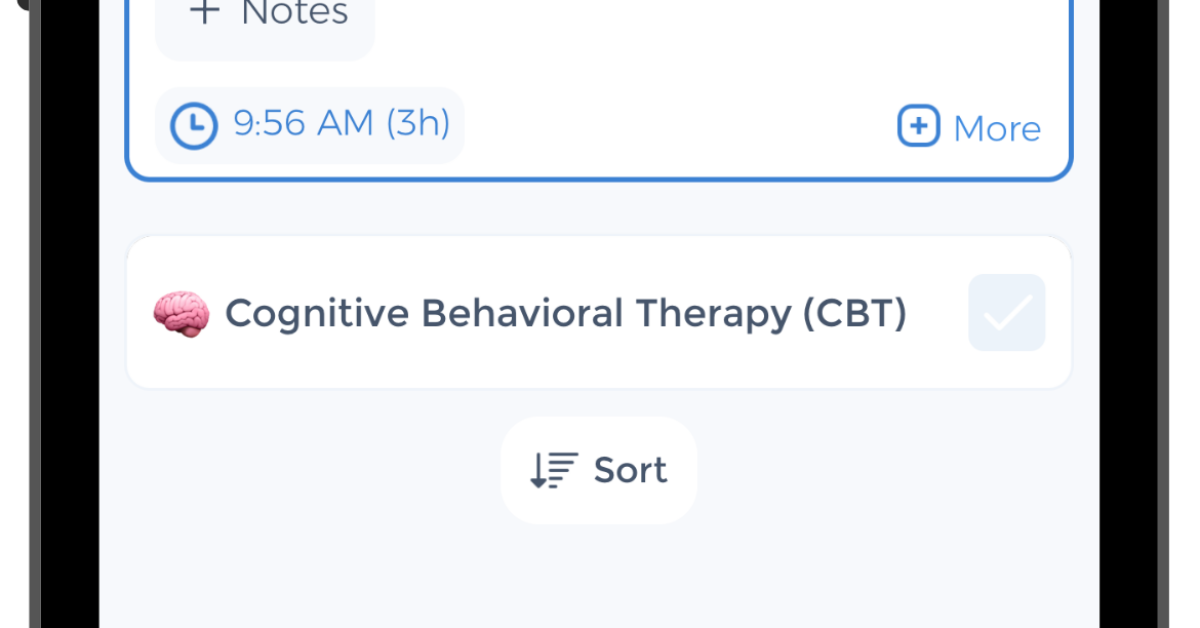Click the plus icon beside Notes
The height and width of the screenshot is (628, 1200).
tap(204, 14)
